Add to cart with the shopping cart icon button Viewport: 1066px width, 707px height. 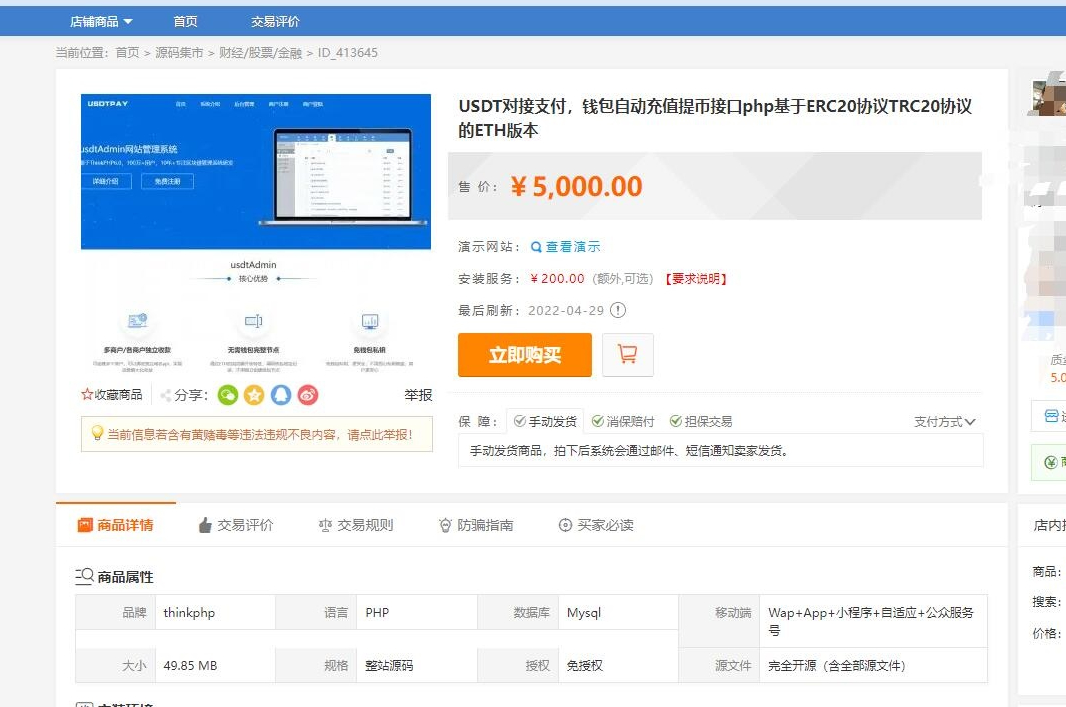click(x=627, y=355)
